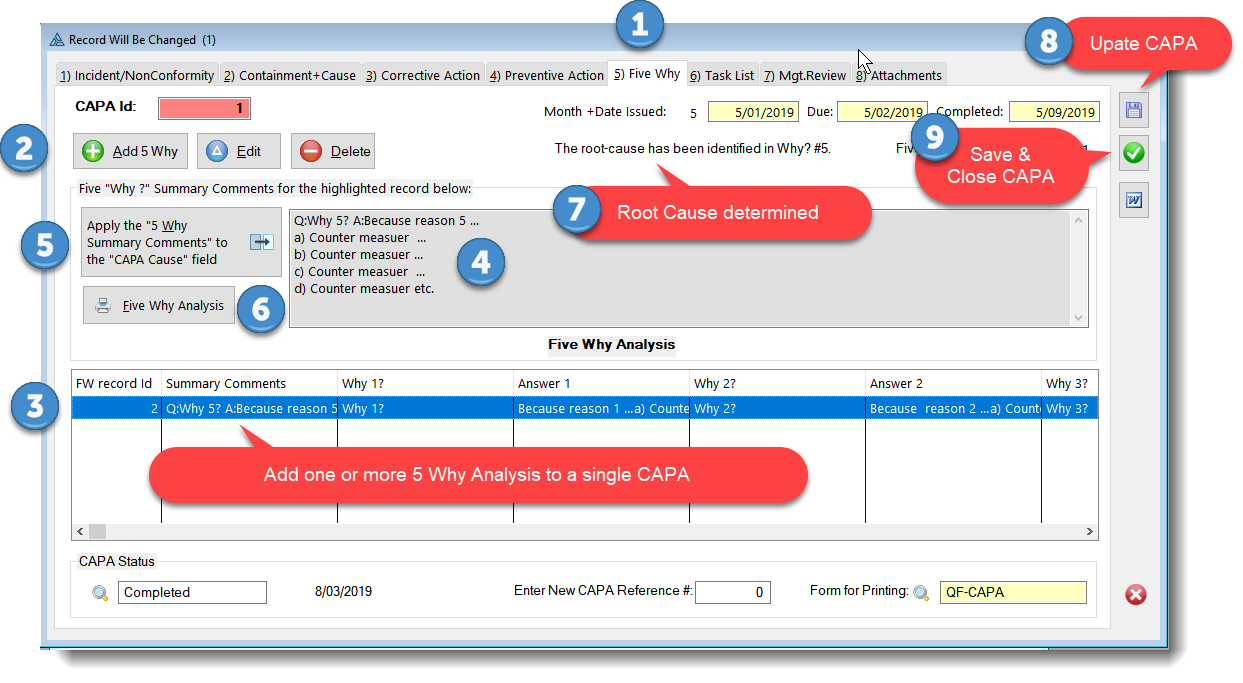Click the arrow icon to apply summary comments
Viewport: 1243px width, 683px height.
[261, 242]
